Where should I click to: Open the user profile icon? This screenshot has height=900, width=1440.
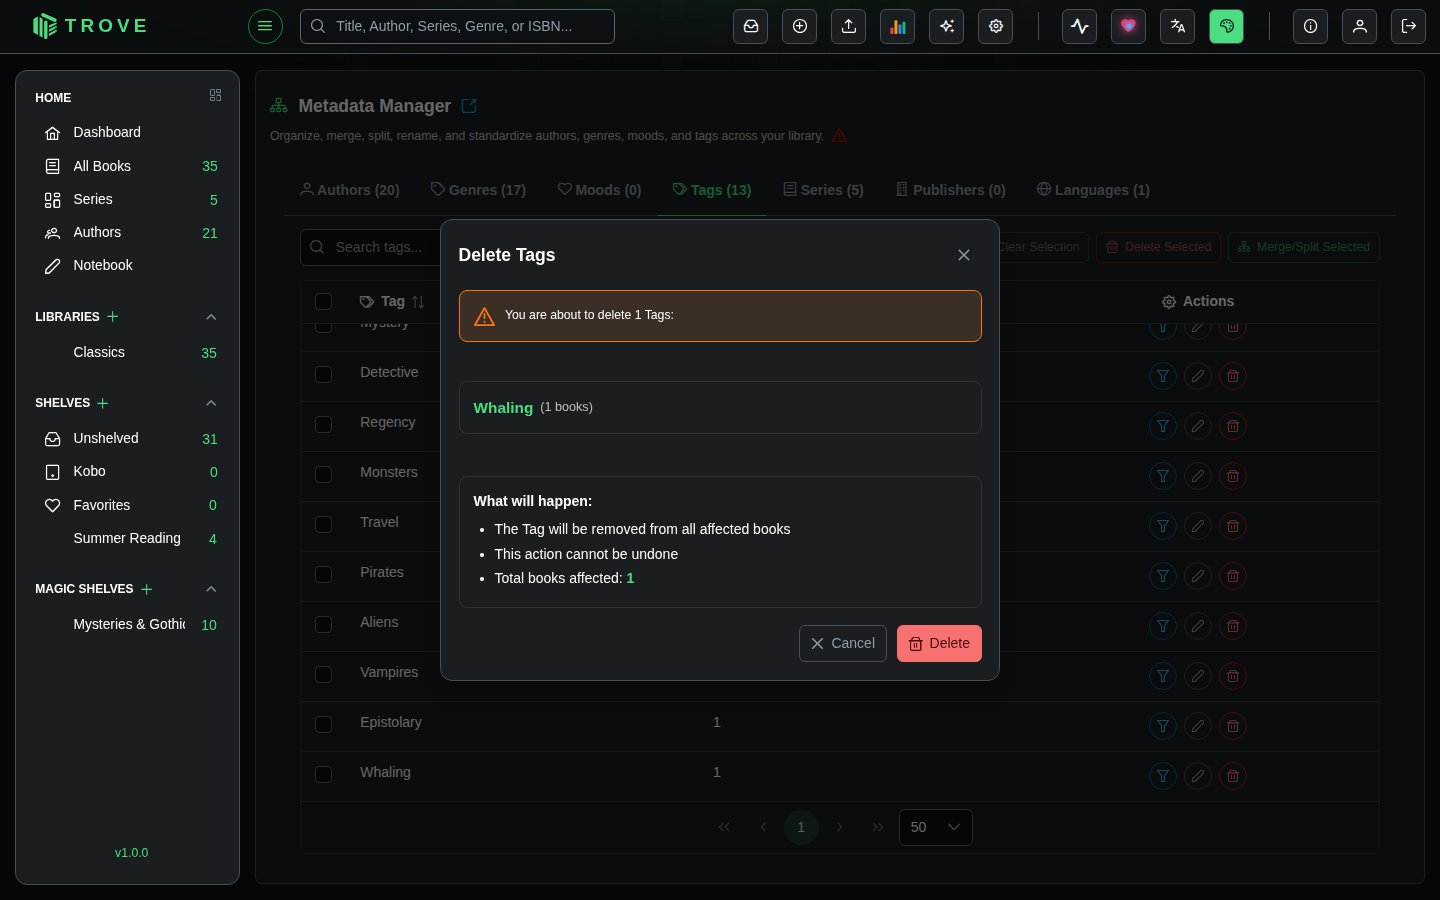click(1360, 26)
